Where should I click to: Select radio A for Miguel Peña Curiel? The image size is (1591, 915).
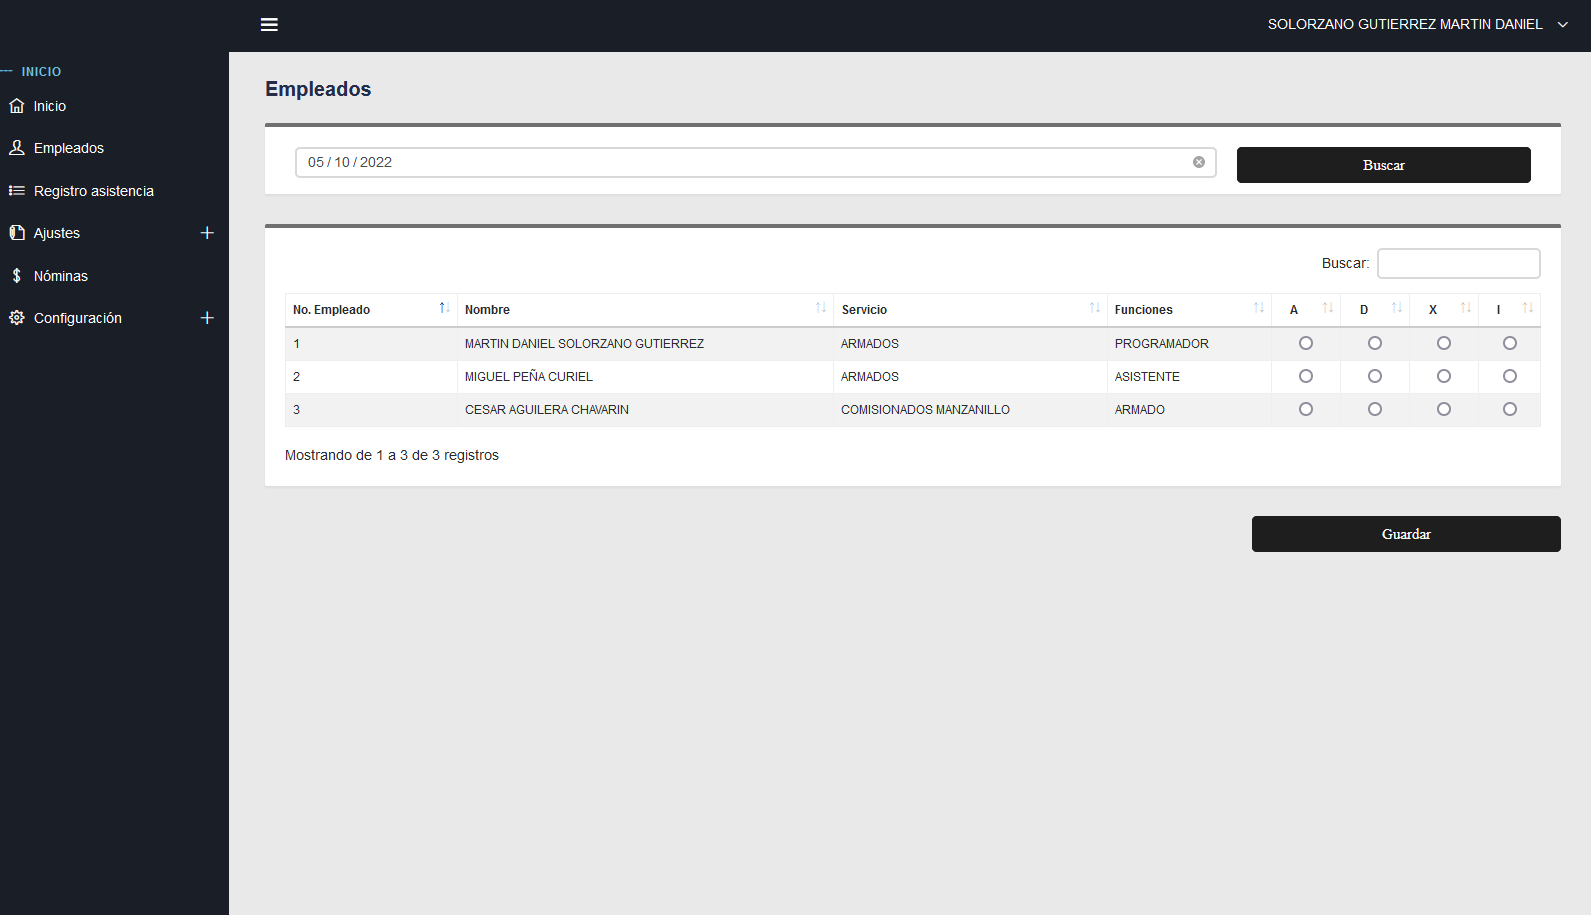(x=1306, y=376)
